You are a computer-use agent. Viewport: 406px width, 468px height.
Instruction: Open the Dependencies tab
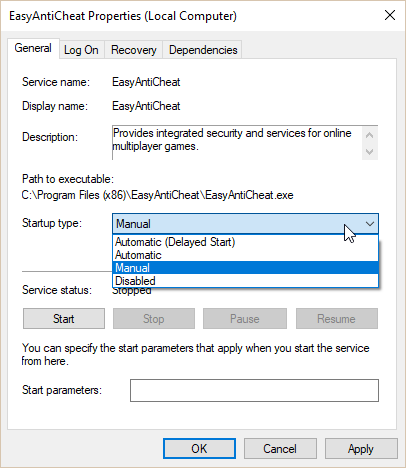click(x=203, y=50)
